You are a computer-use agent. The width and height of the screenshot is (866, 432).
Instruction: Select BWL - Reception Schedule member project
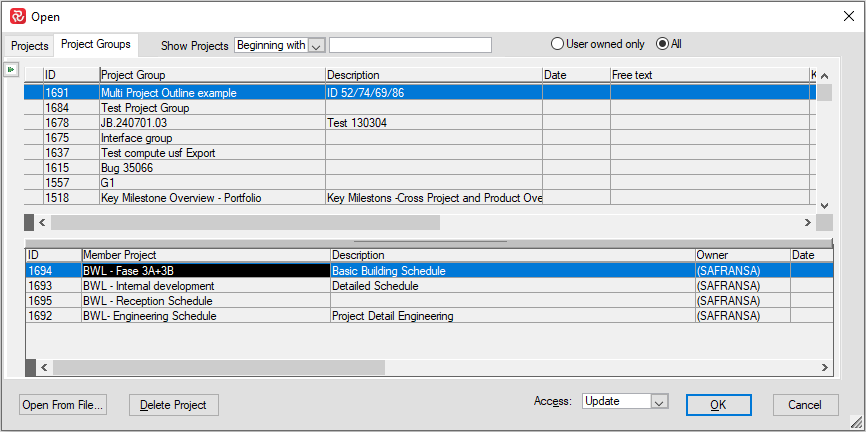147,301
